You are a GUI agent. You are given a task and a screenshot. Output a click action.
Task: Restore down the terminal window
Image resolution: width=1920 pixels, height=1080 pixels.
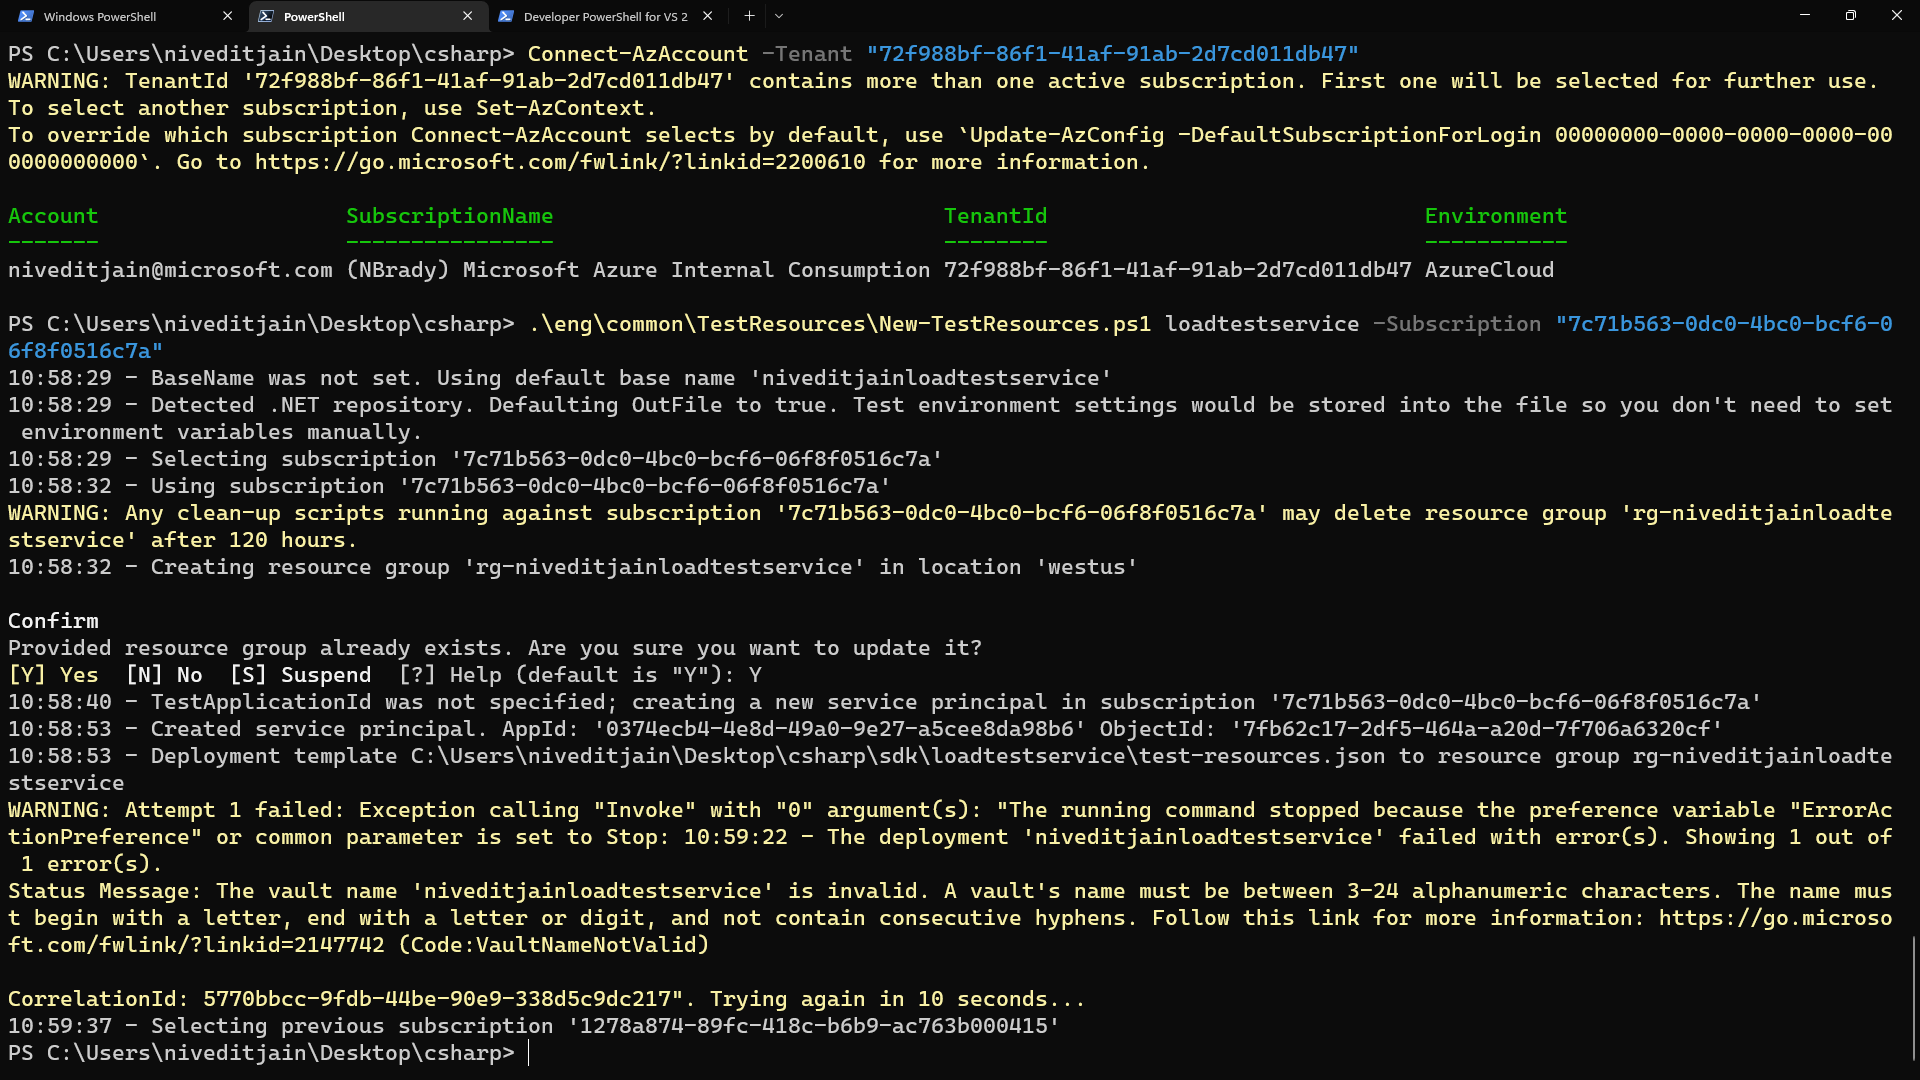[1852, 15]
